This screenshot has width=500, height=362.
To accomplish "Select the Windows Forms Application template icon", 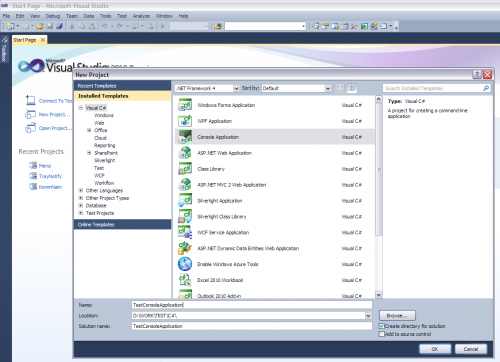I will [185, 105].
